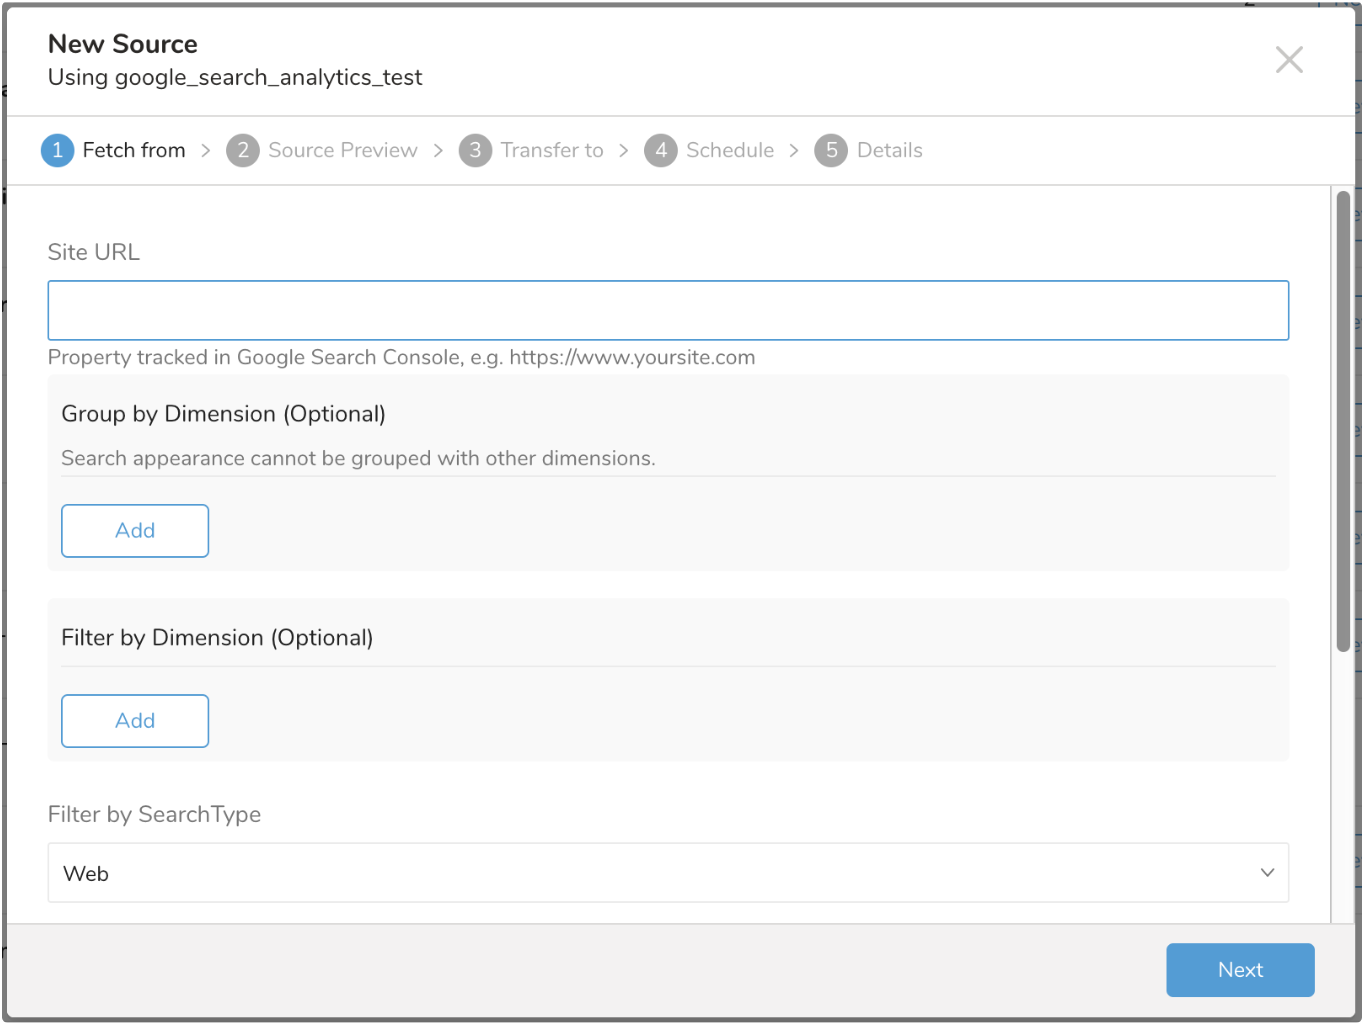
Task: Click the step 3 number circle
Action: [x=475, y=150]
